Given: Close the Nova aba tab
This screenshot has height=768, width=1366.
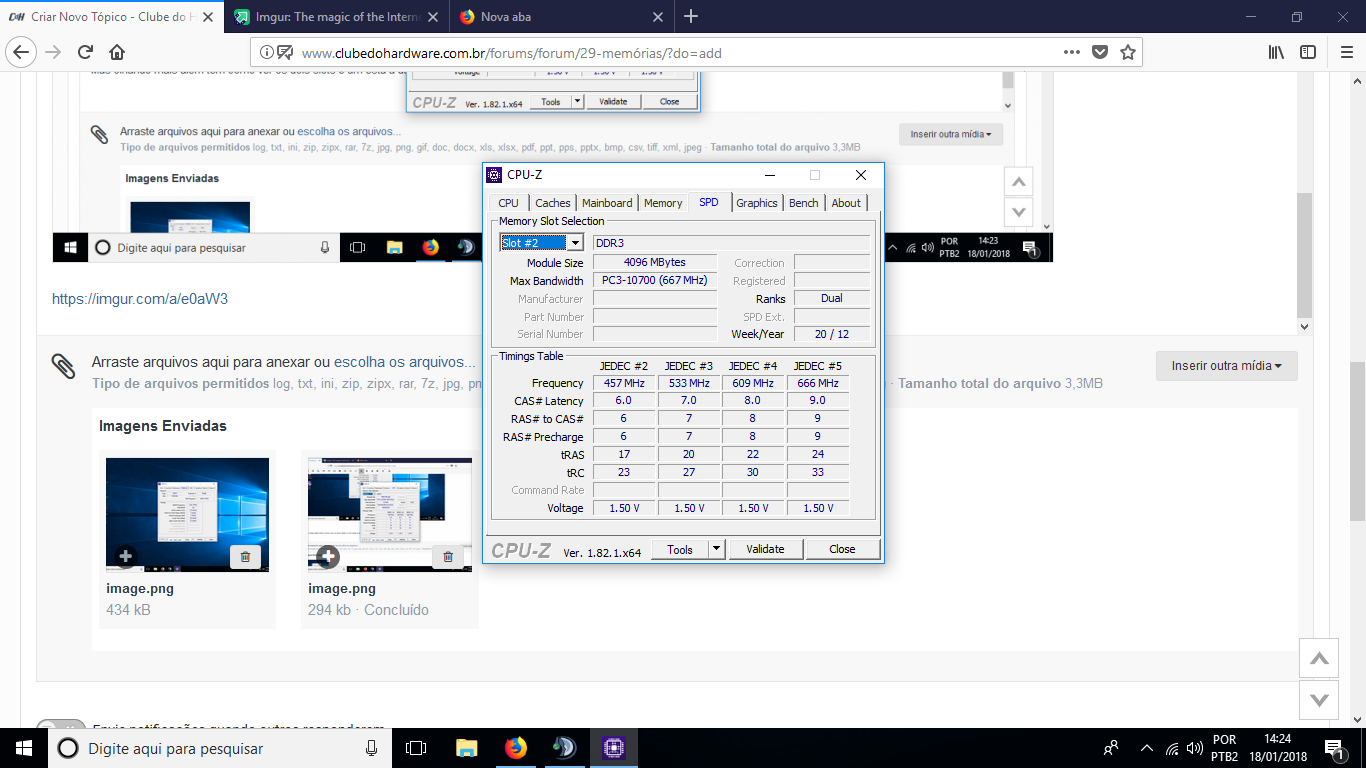Looking at the screenshot, I should pos(657,17).
